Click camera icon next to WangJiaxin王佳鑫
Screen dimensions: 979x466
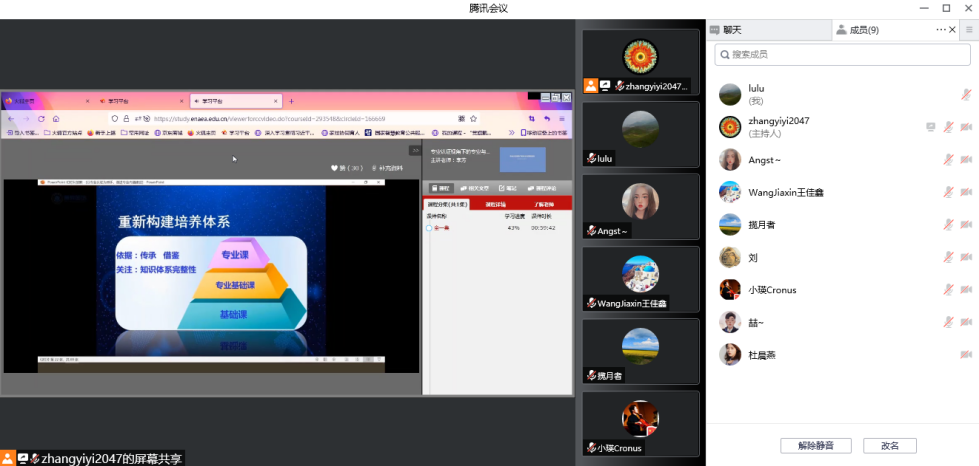[966, 192]
